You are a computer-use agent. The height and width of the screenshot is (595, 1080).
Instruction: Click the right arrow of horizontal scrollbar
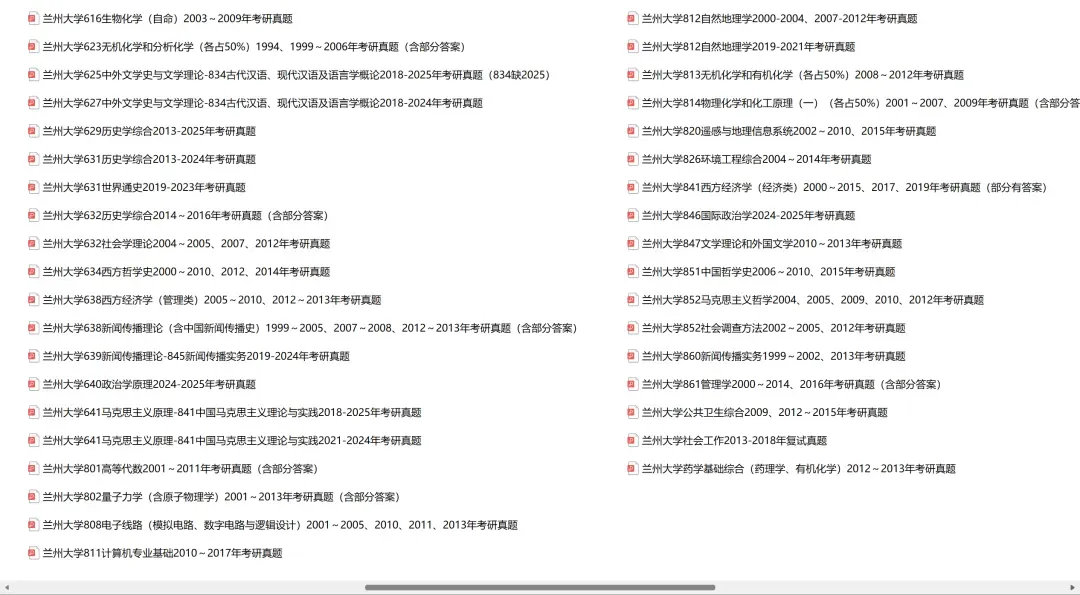(1072, 587)
